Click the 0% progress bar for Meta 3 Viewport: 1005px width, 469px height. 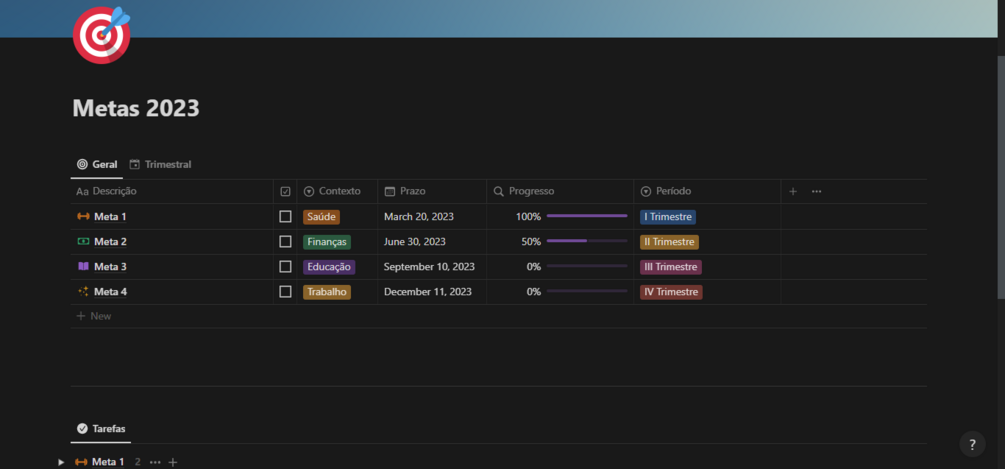[587, 267]
